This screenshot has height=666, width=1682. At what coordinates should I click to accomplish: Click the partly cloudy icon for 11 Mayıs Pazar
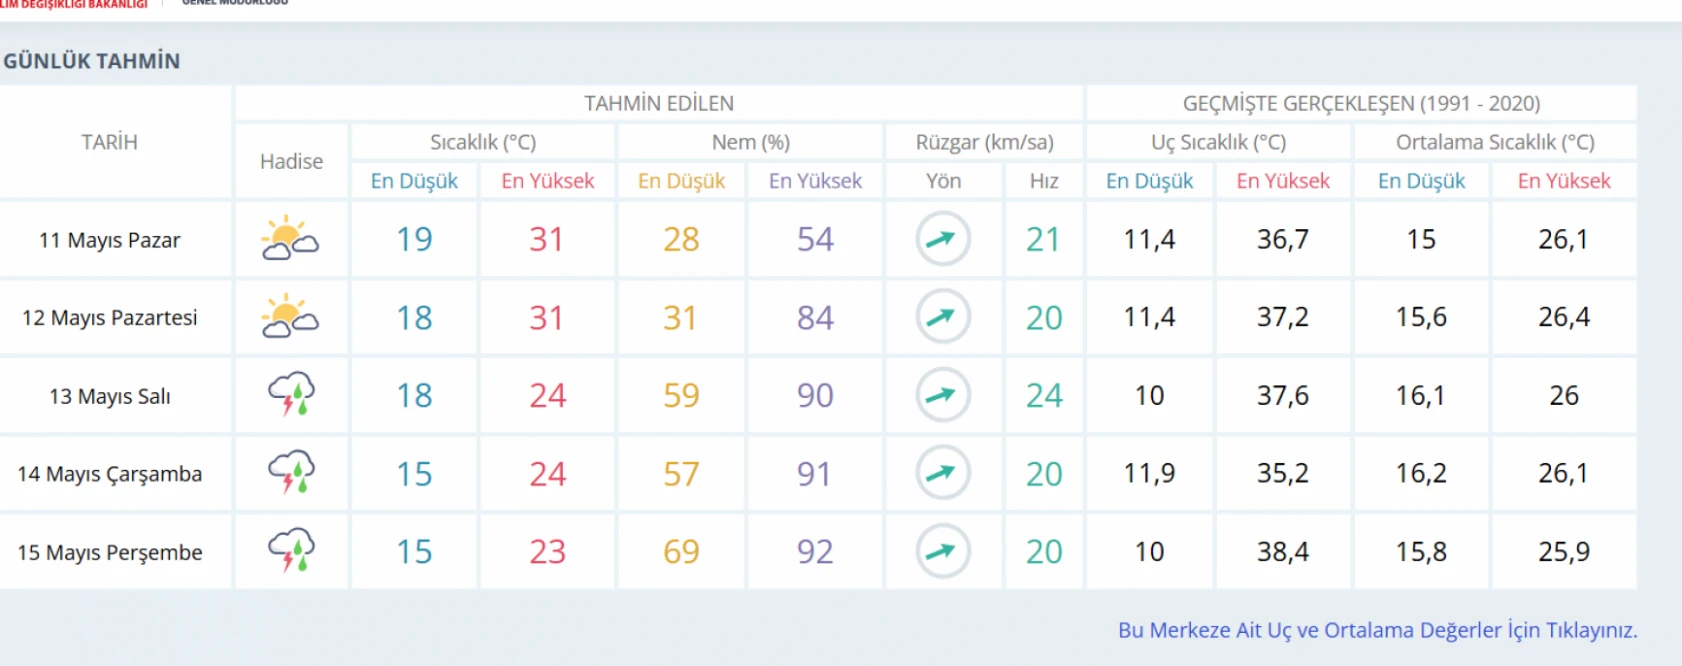(290, 239)
